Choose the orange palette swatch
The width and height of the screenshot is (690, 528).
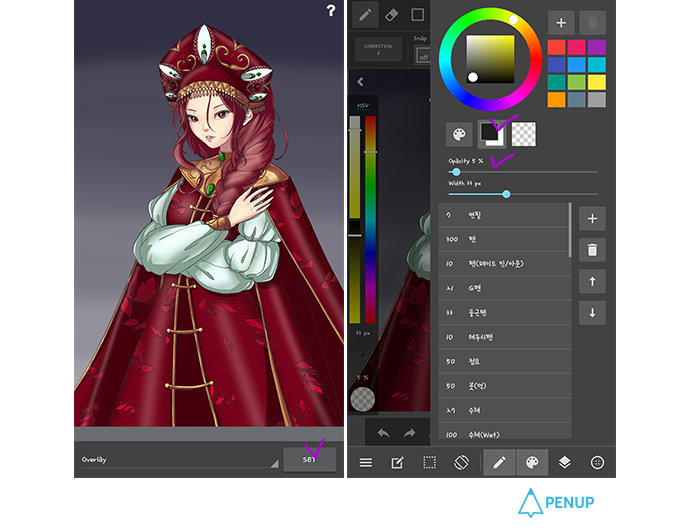pyautogui.click(x=557, y=100)
